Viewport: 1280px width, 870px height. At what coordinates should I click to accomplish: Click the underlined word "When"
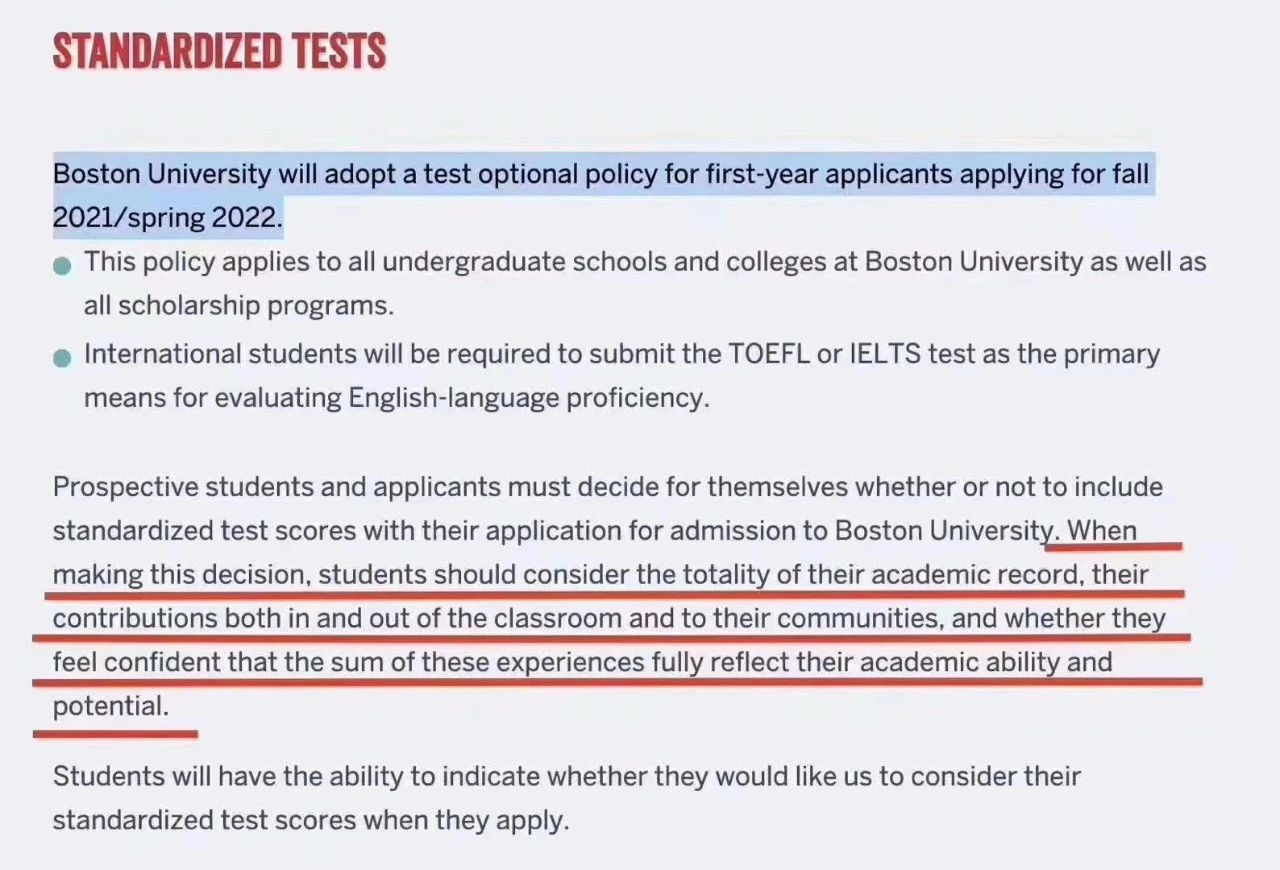(x=1102, y=530)
